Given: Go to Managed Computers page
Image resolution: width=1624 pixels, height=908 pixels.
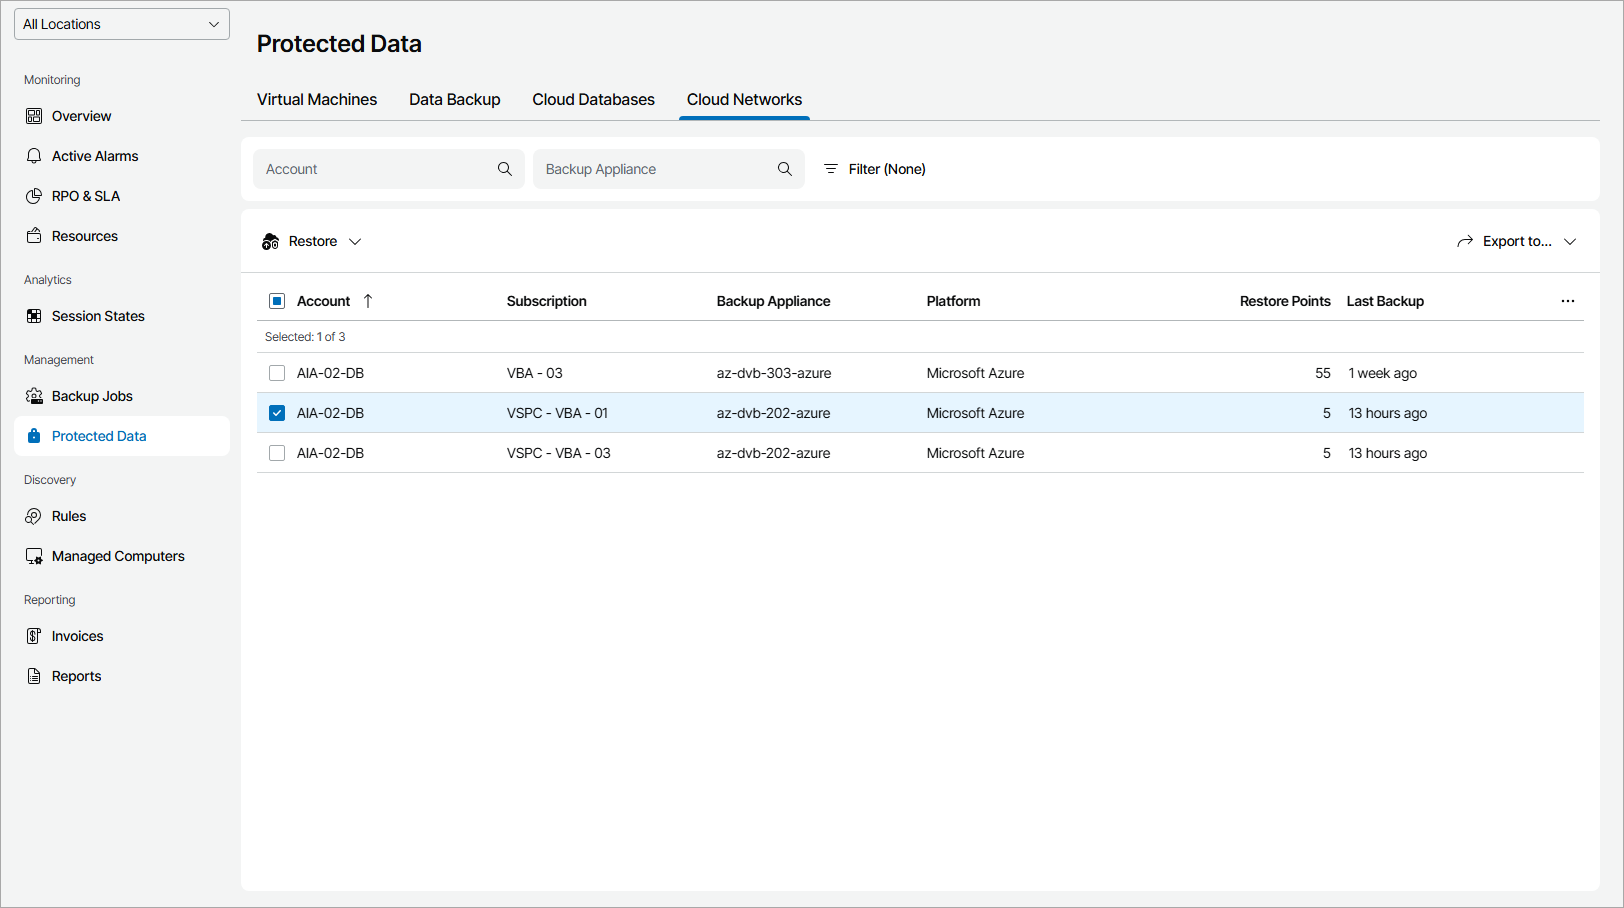Looking at the screenshot, I should [118, 556].
